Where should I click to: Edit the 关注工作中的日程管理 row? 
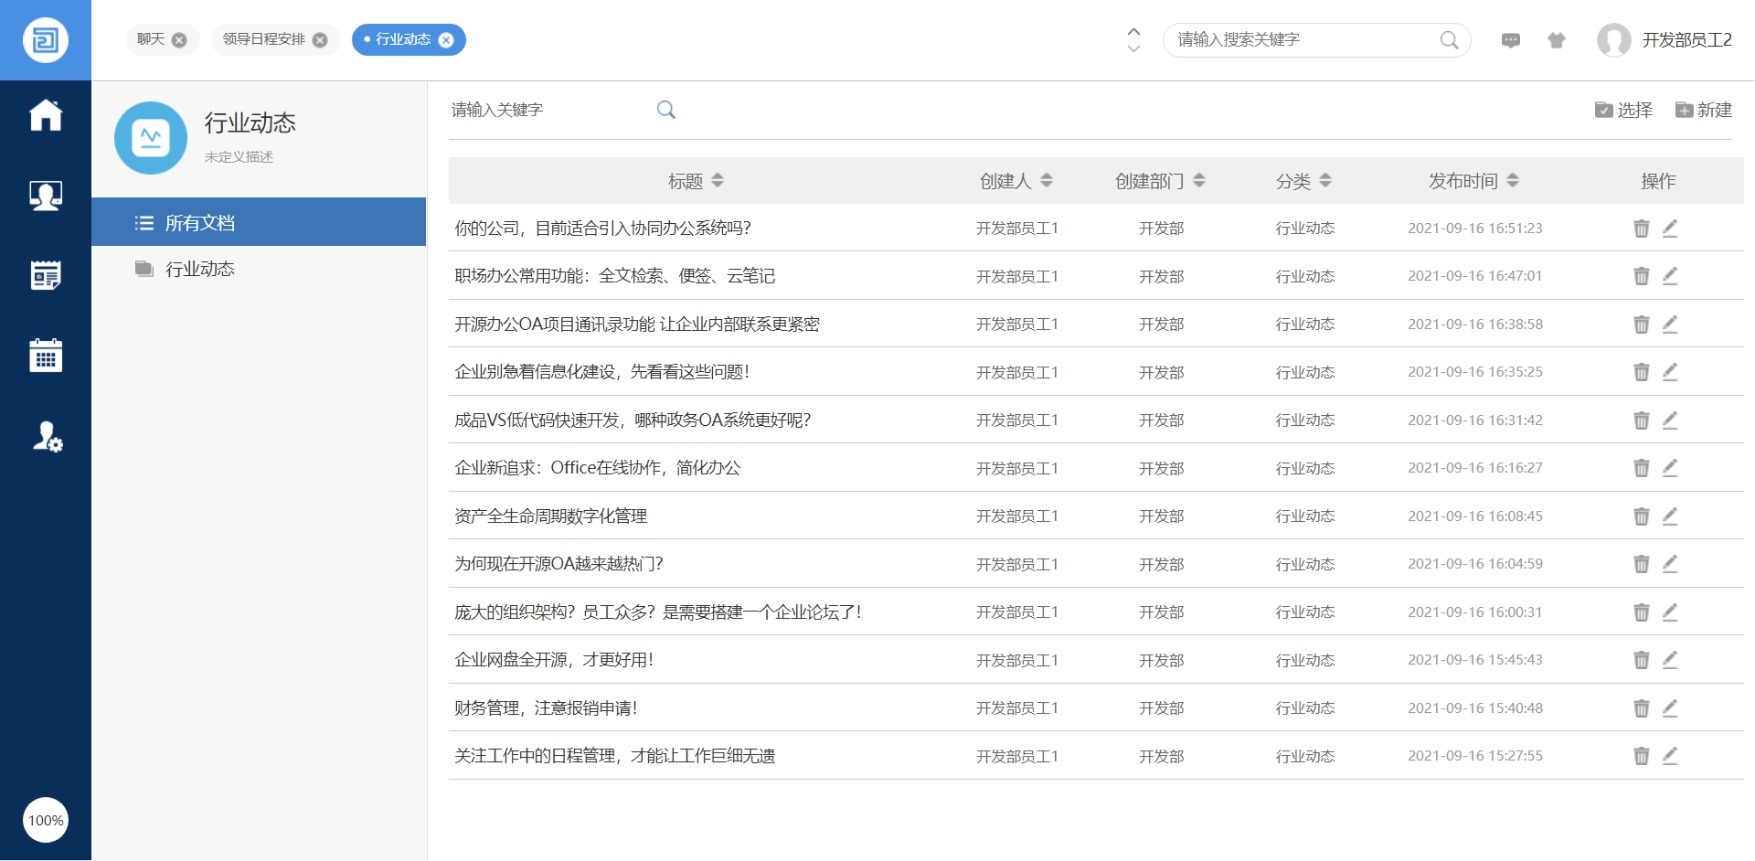coord(1670,756)
